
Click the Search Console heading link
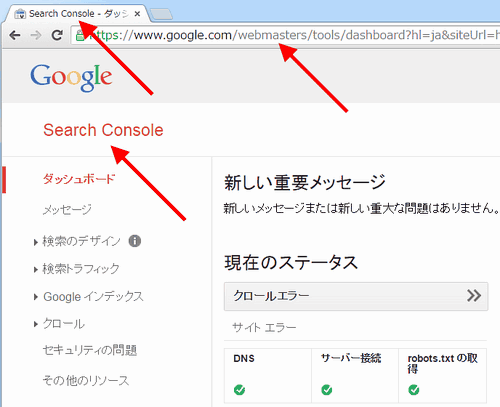click(x=103, y=130)
